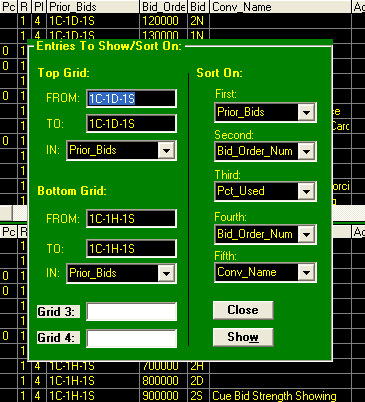Viewport: 365px width, 402px height.
Task: Click the Grid 3 label button
Action: 58,312
